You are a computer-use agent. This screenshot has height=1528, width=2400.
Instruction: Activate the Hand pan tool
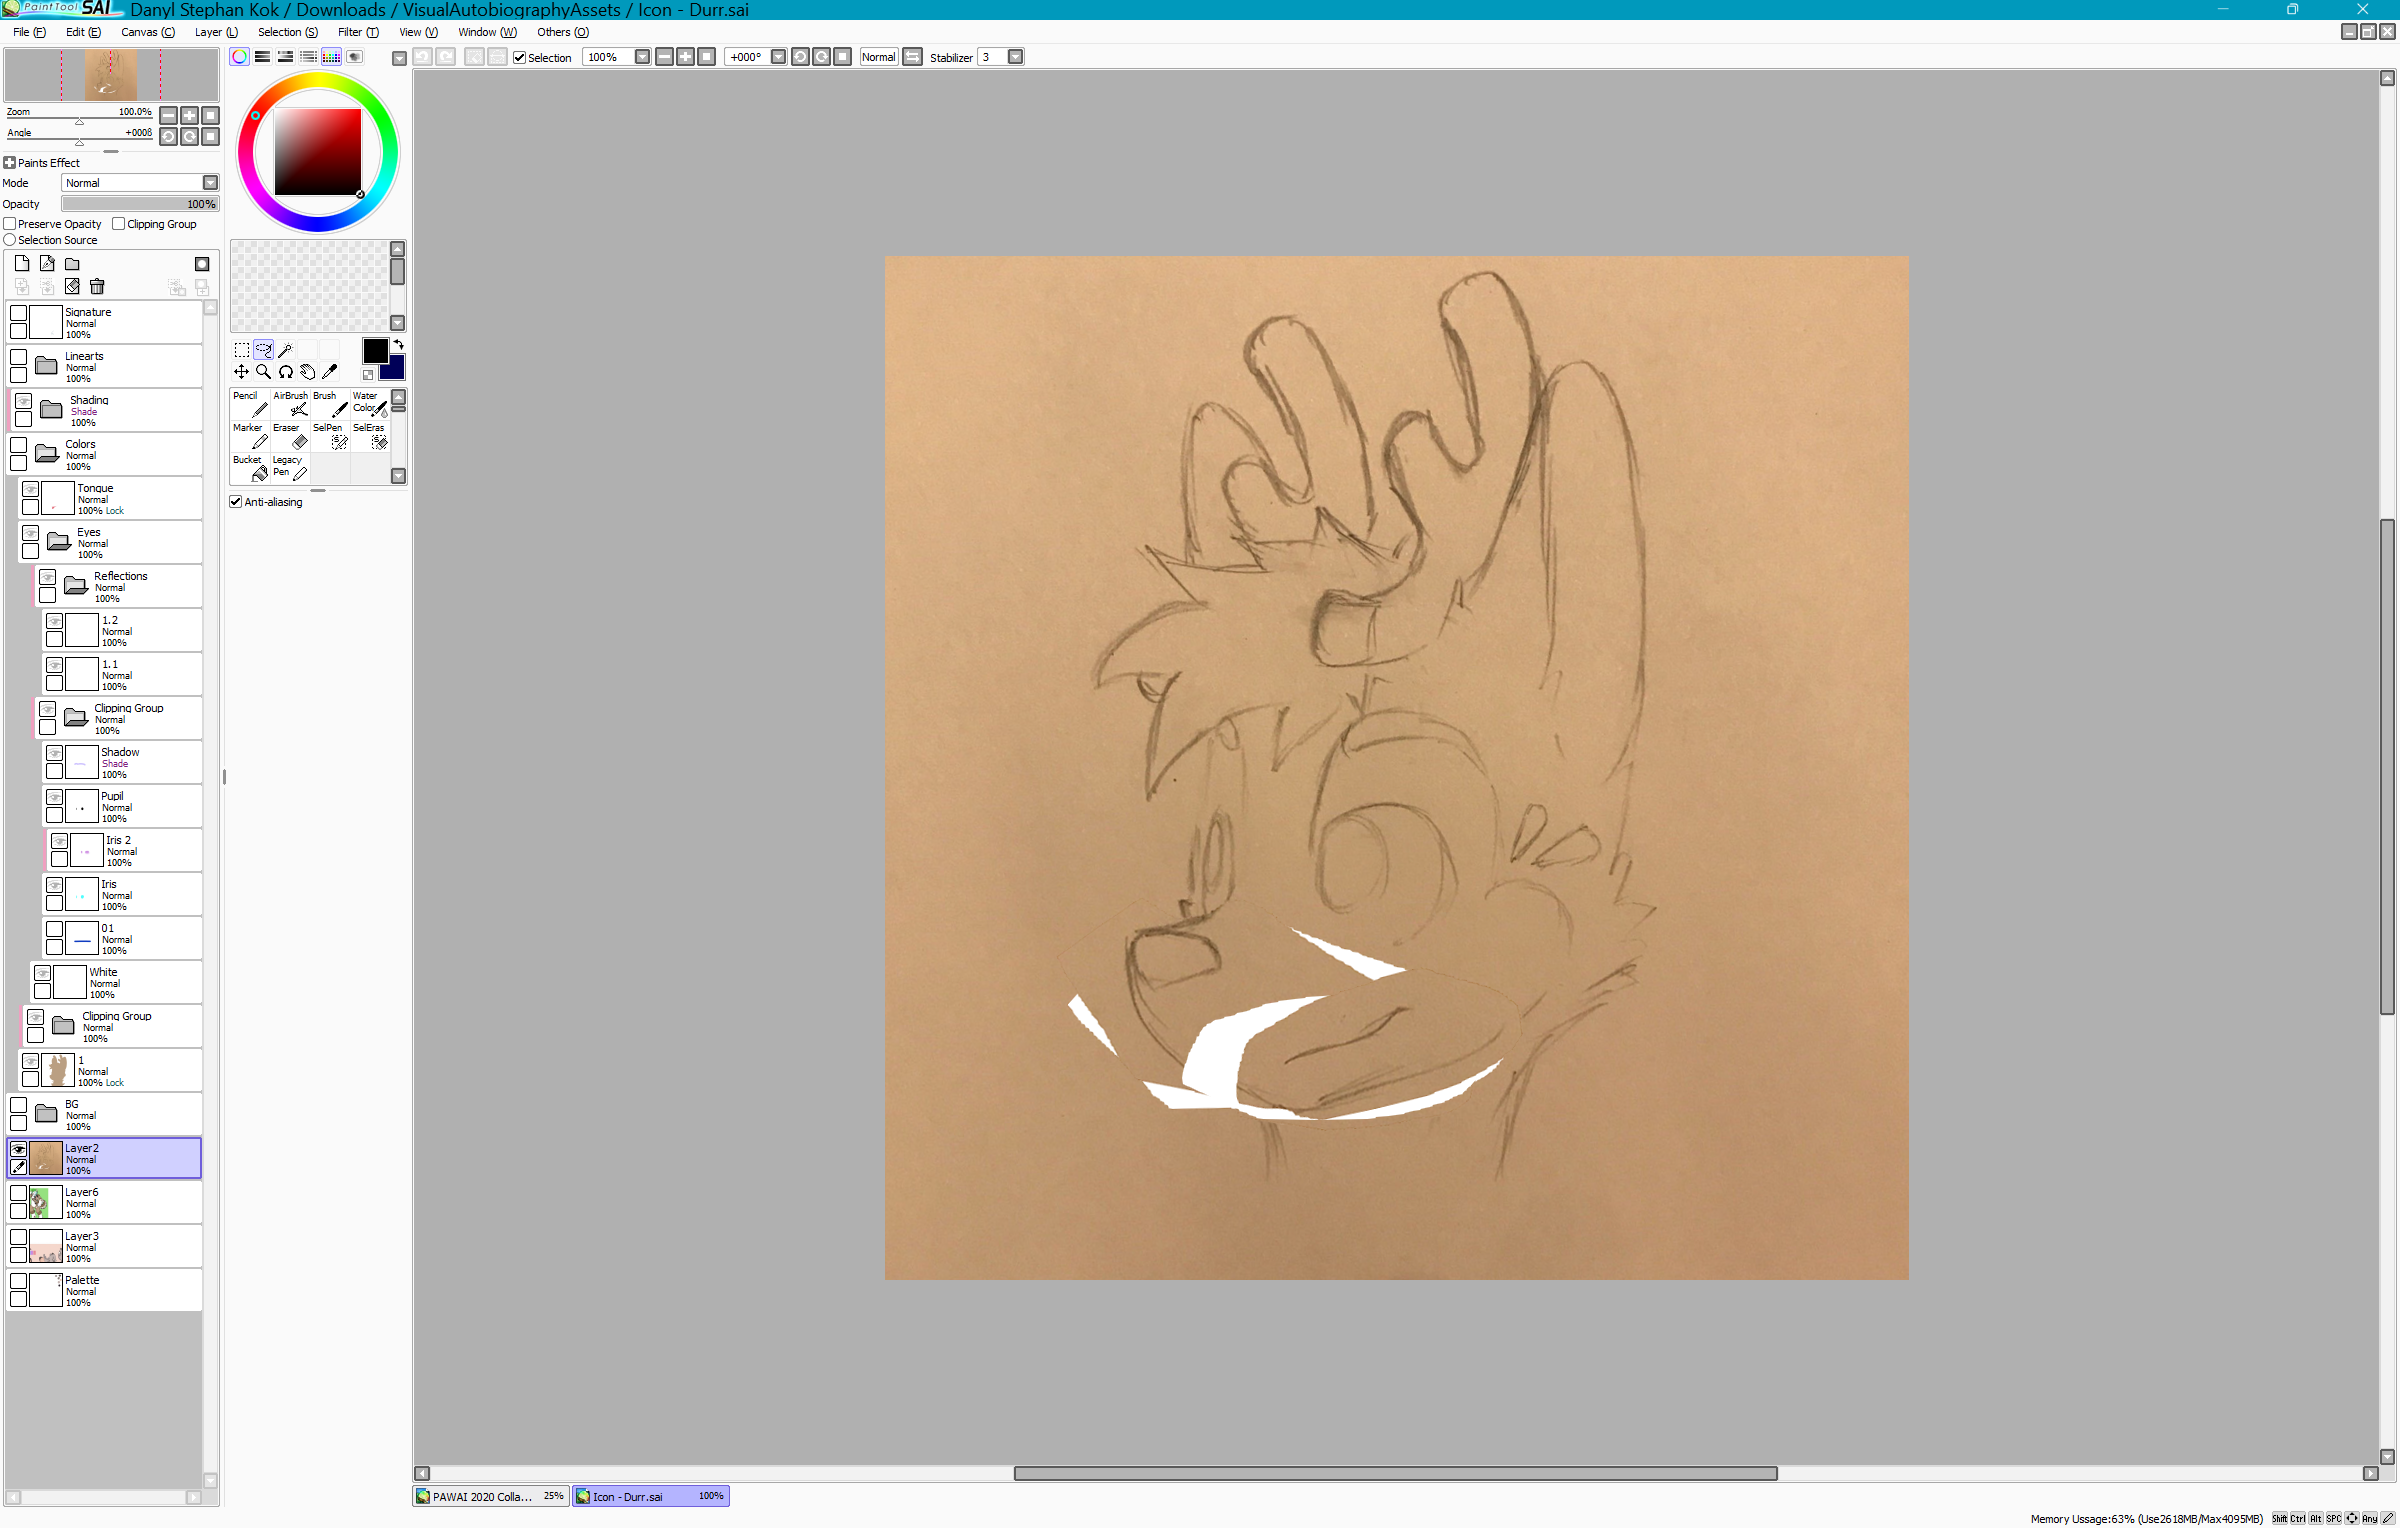tap(308, 372)
